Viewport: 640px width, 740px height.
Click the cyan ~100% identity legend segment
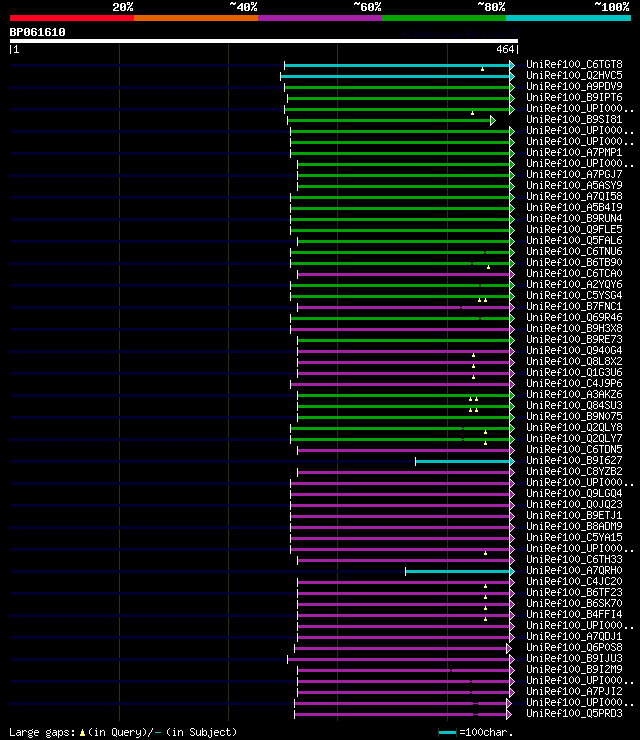(568, 18)
